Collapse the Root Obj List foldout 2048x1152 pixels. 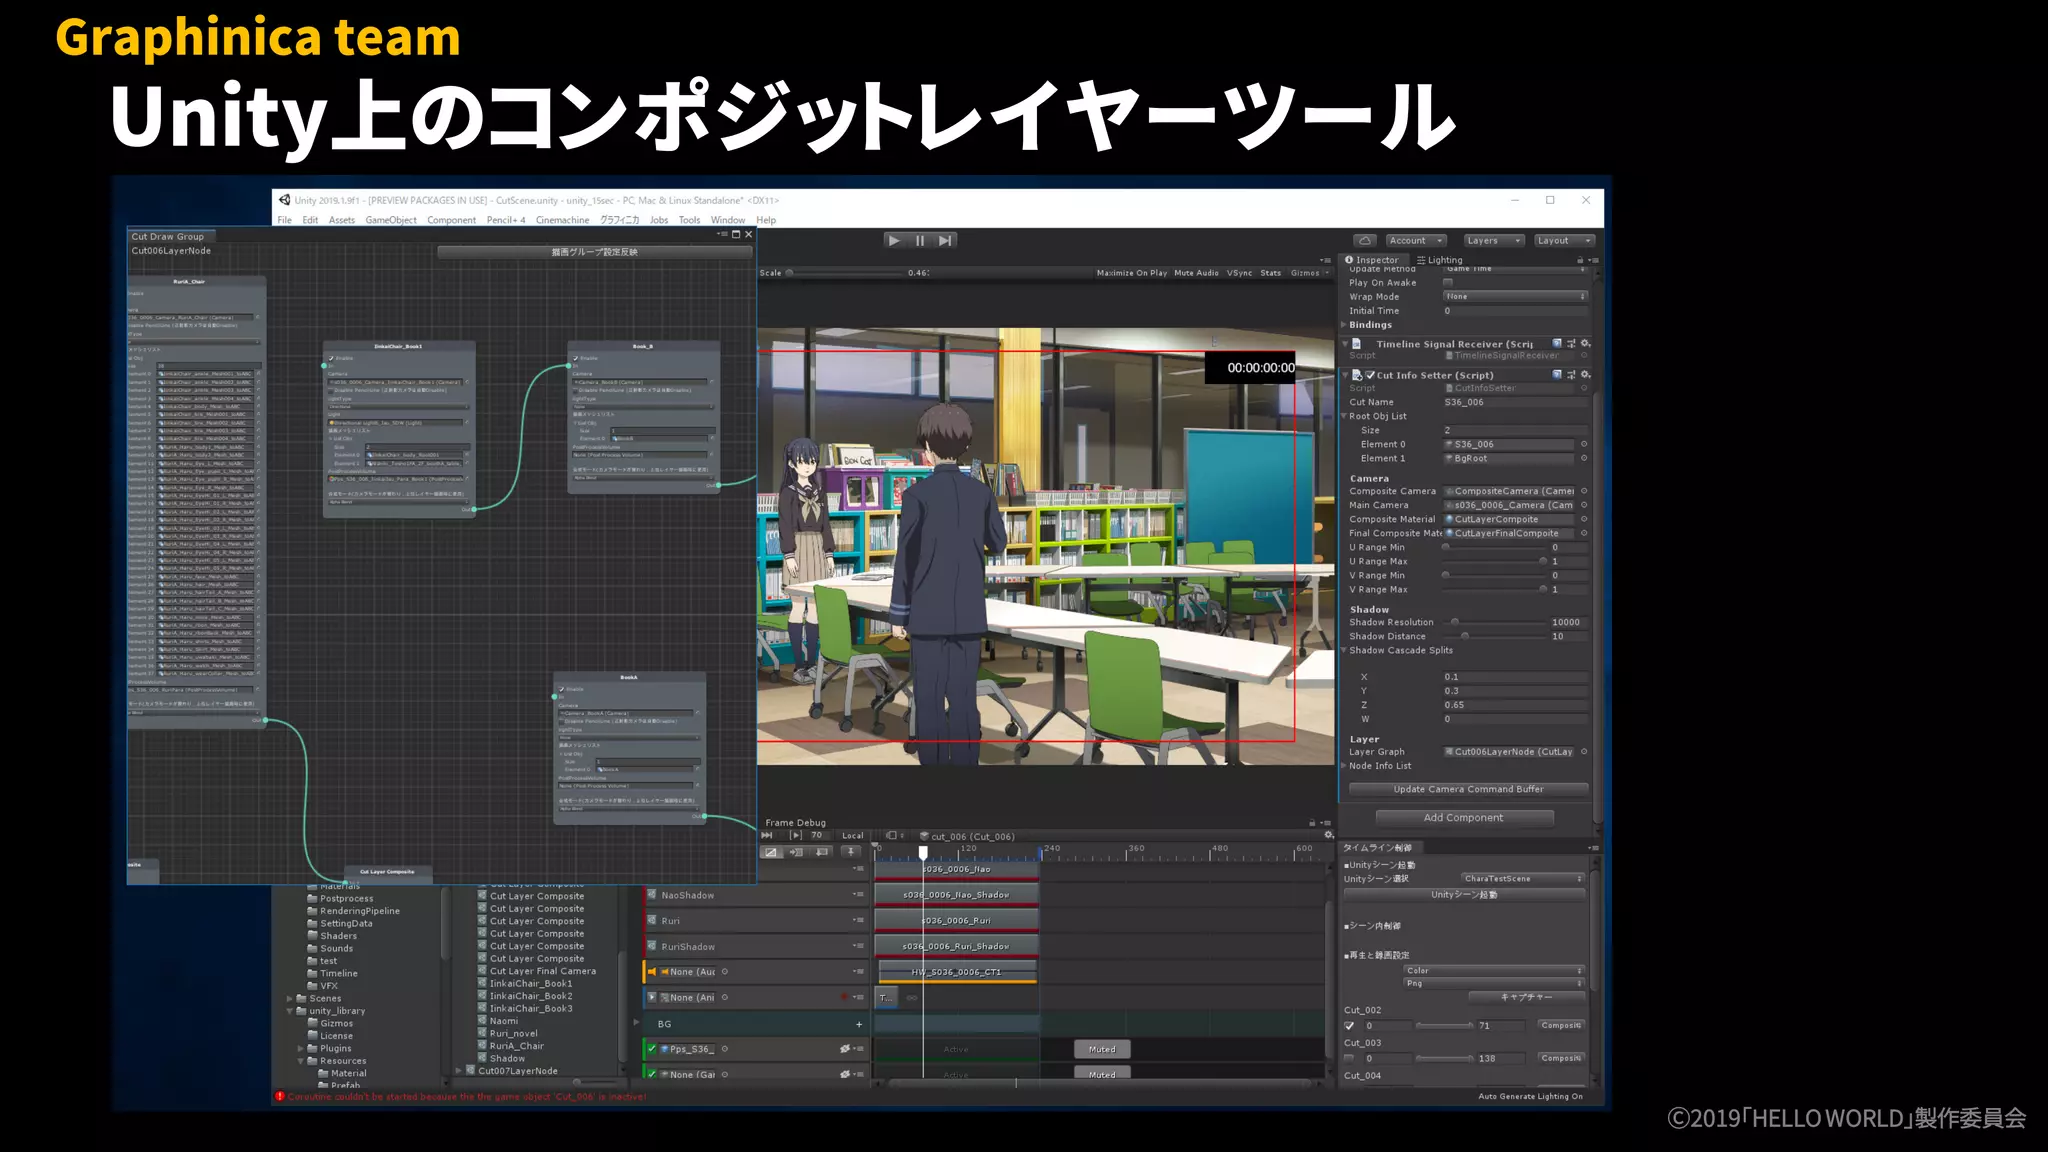tap(1345, 416)
